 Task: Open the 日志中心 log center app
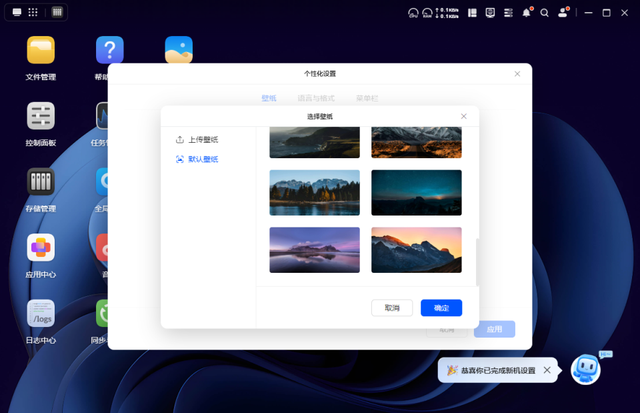41,313
